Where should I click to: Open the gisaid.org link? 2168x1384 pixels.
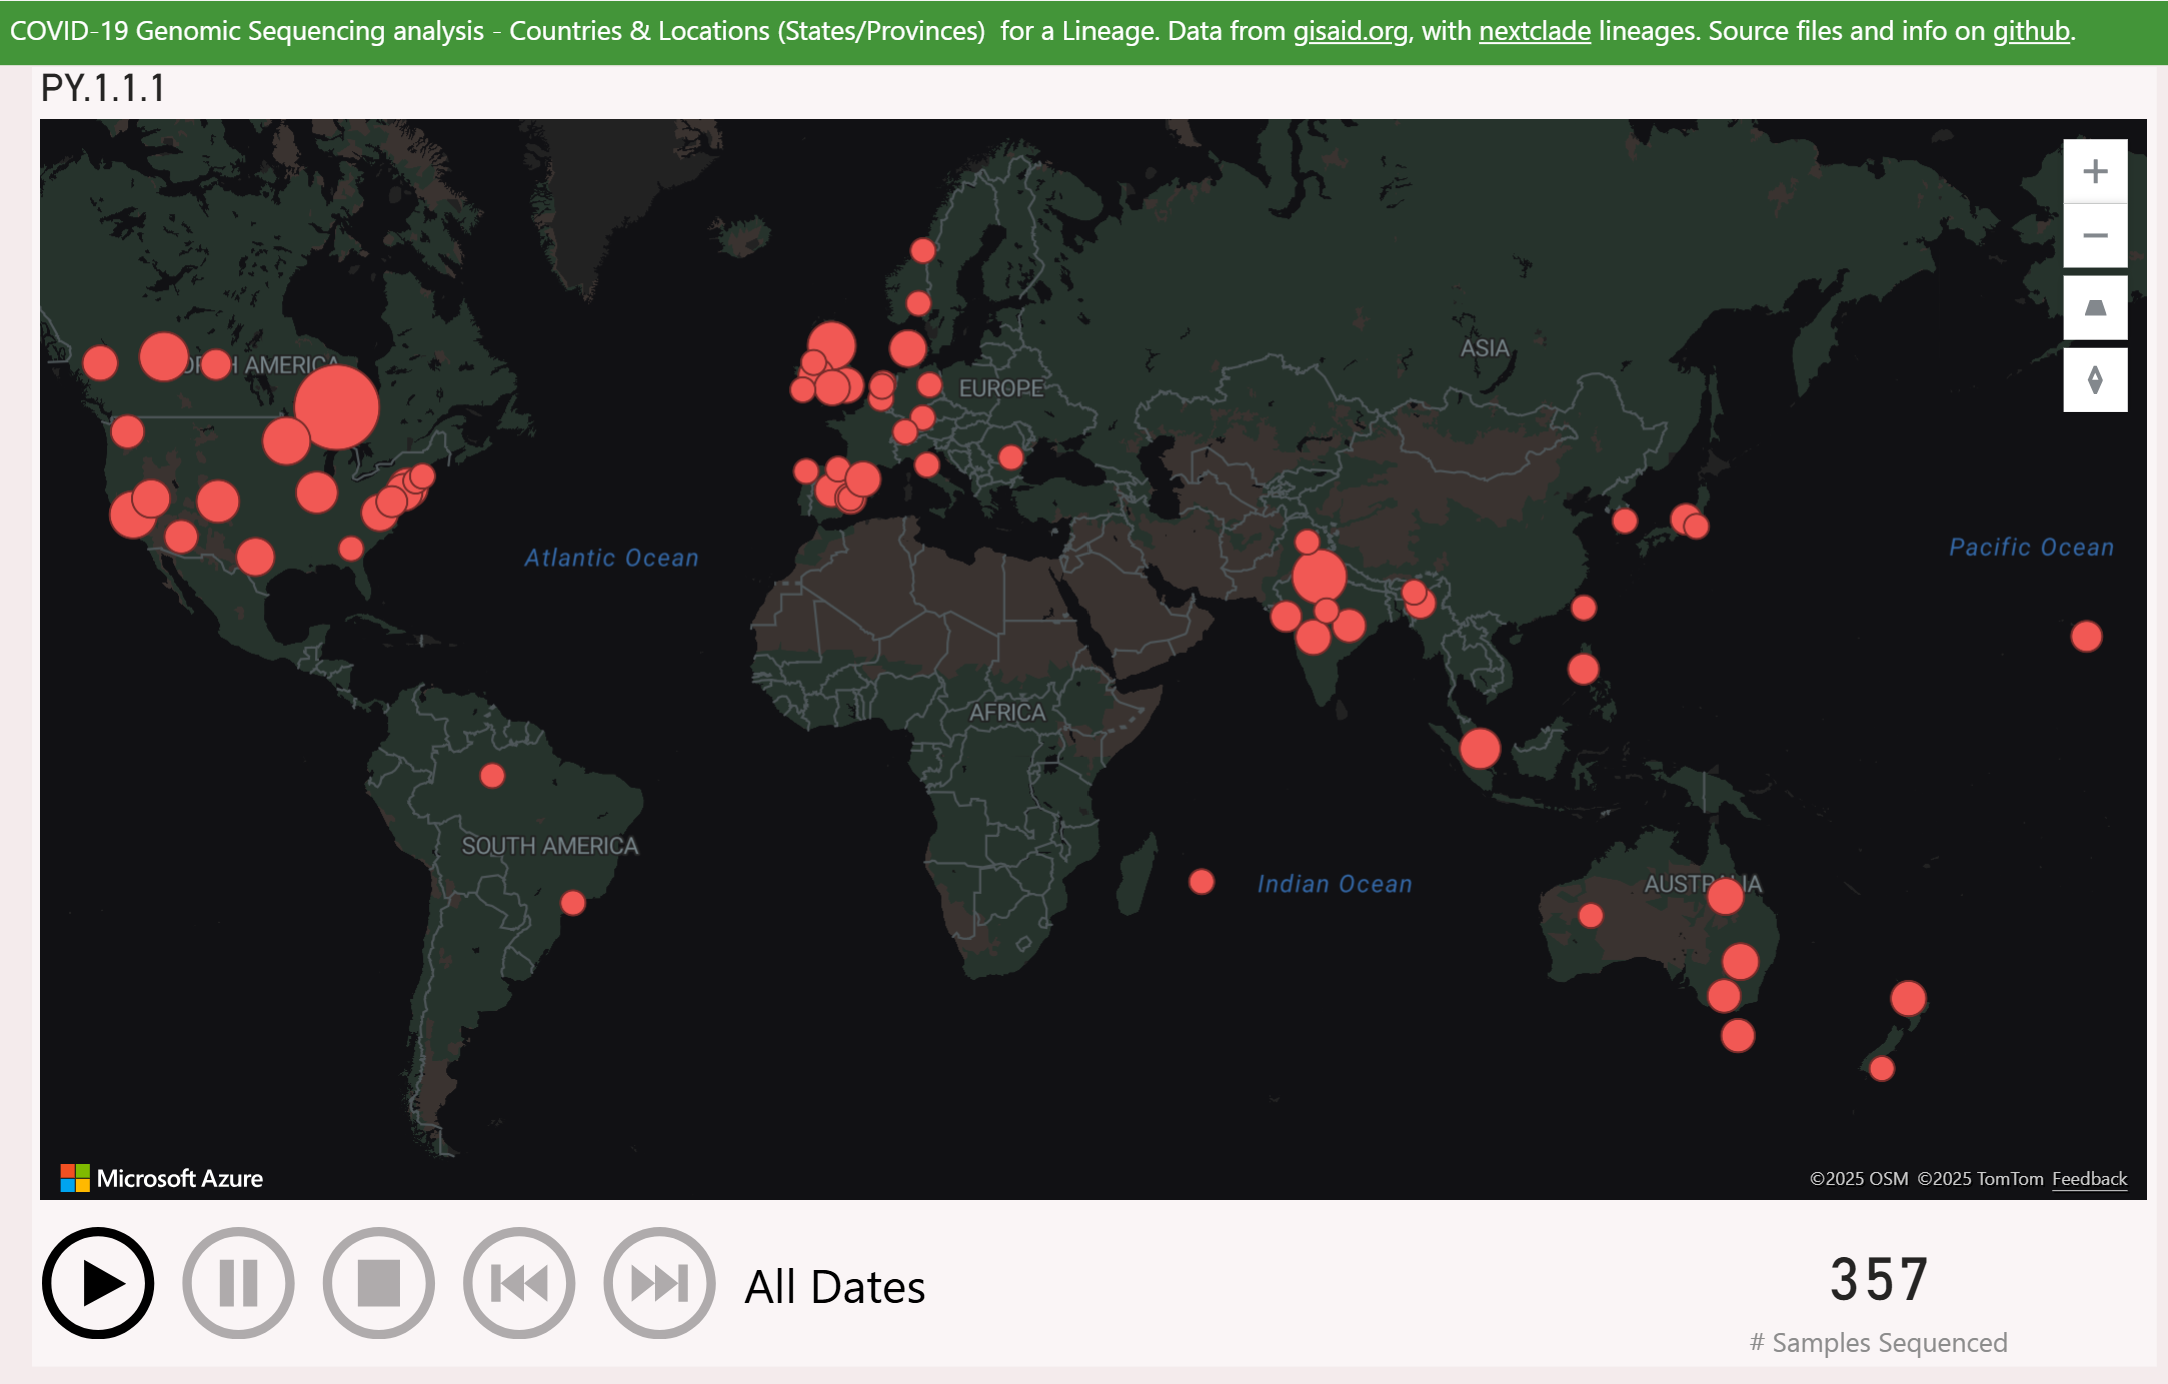pos(1350,31)
